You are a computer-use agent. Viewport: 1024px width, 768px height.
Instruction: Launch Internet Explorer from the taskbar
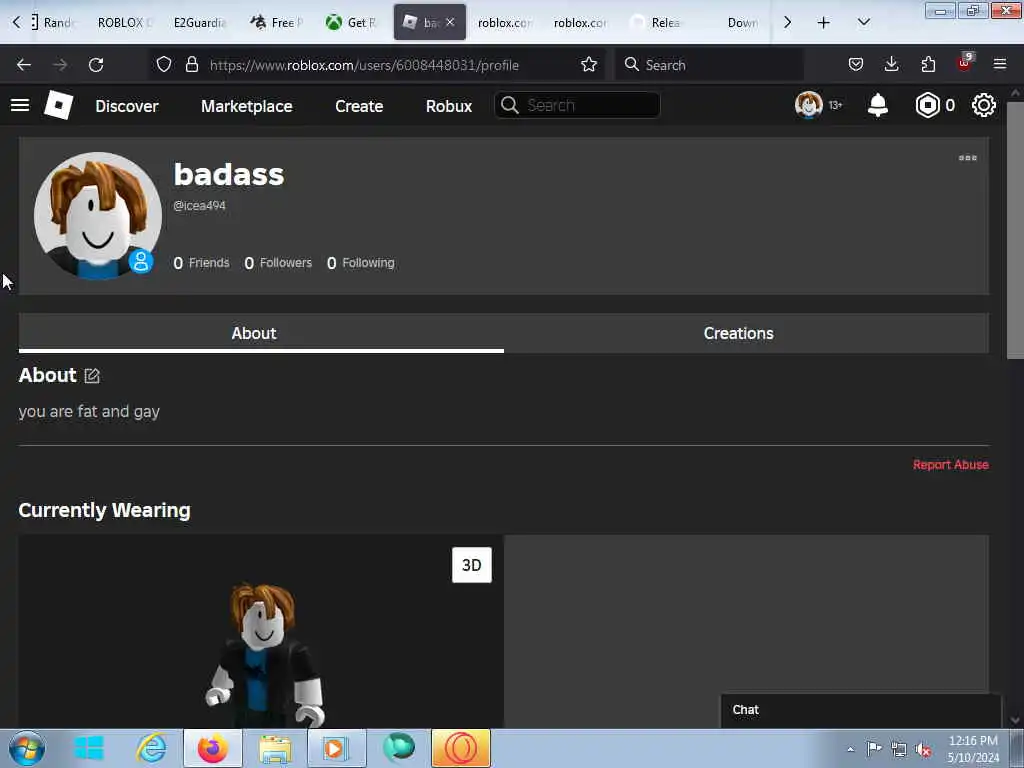click(151, 748)
